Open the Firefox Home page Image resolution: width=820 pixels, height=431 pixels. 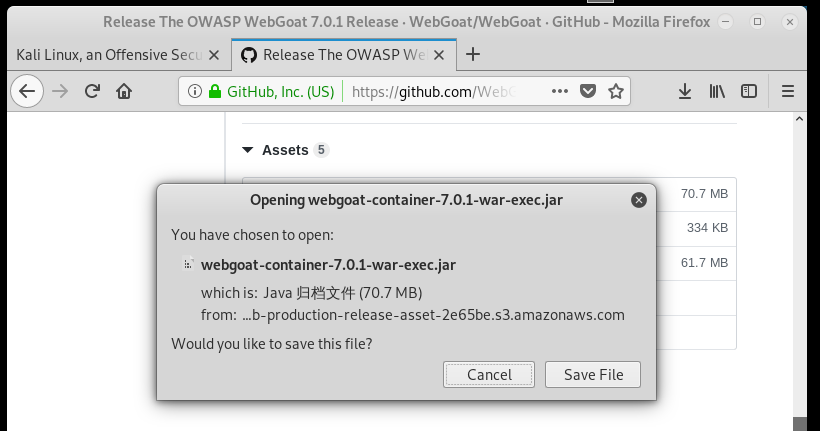pos(124,92)
